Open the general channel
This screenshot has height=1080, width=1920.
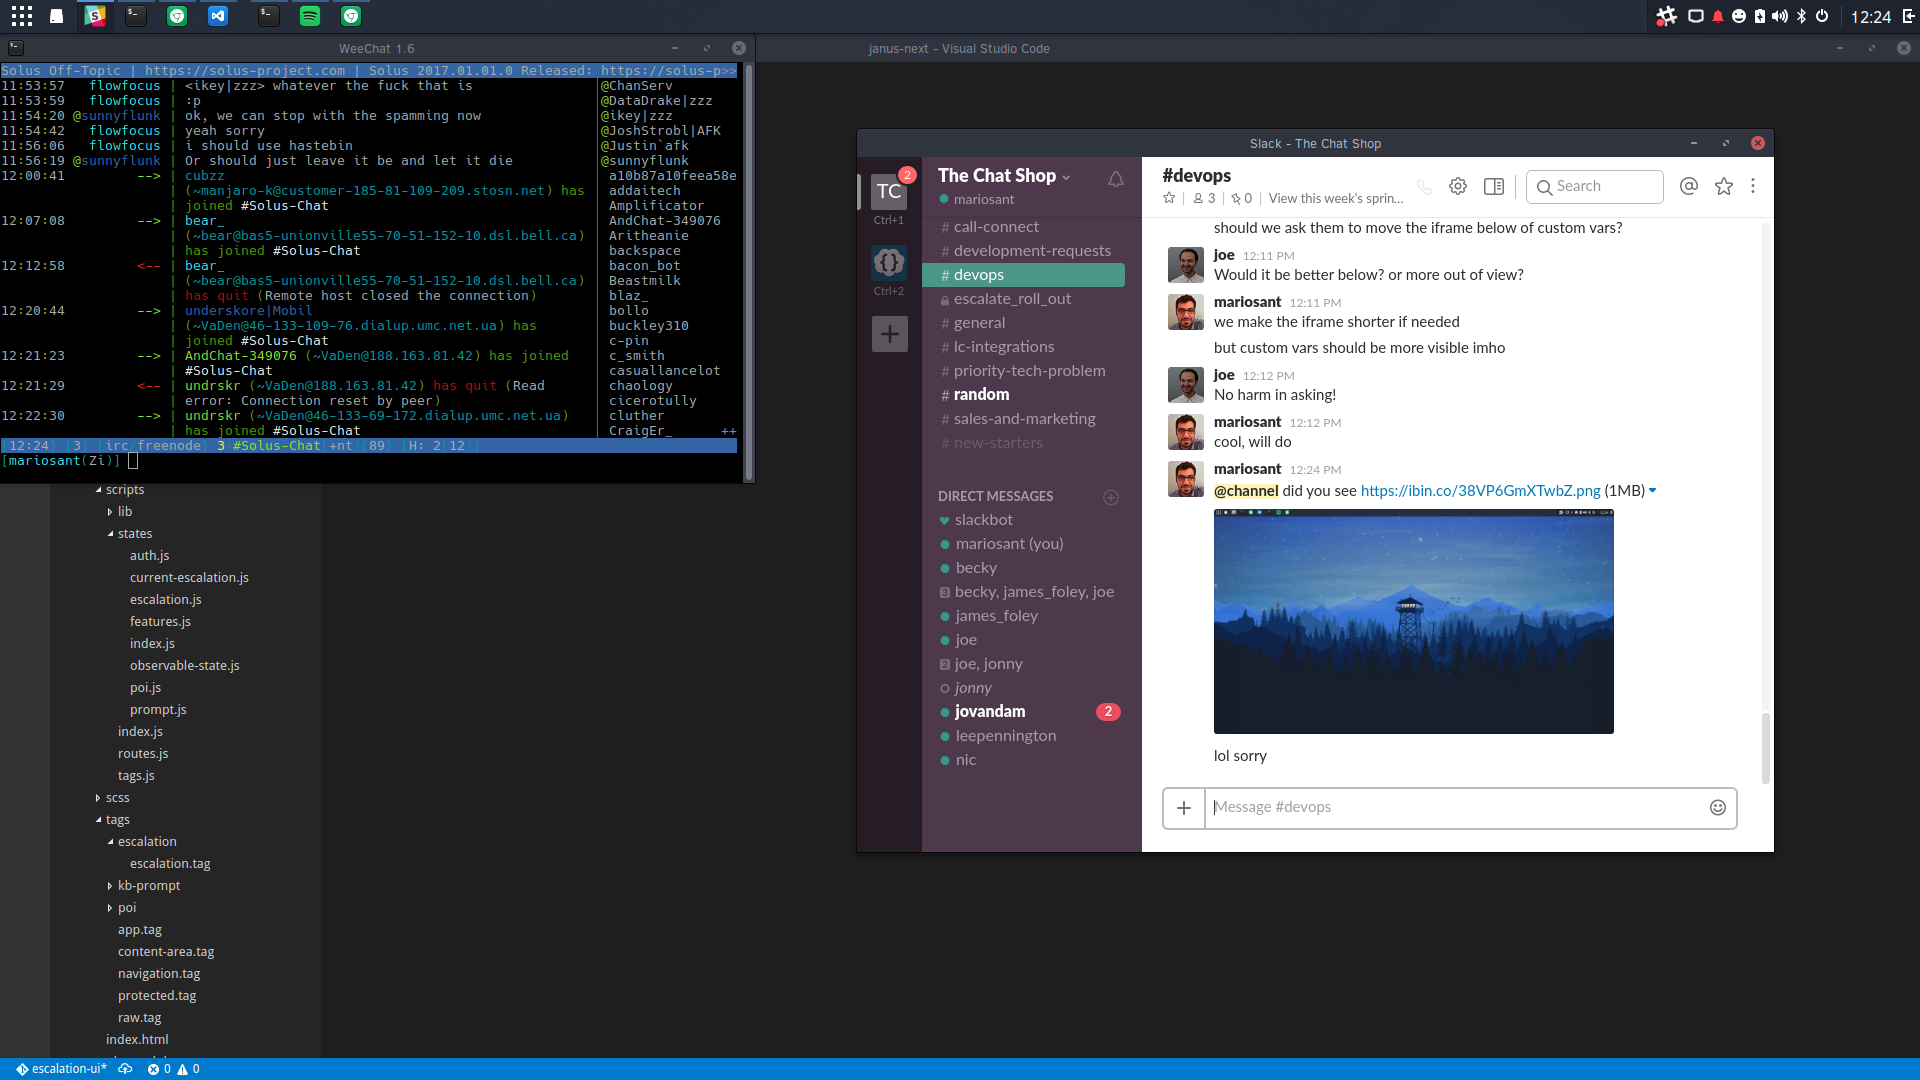1023,323
